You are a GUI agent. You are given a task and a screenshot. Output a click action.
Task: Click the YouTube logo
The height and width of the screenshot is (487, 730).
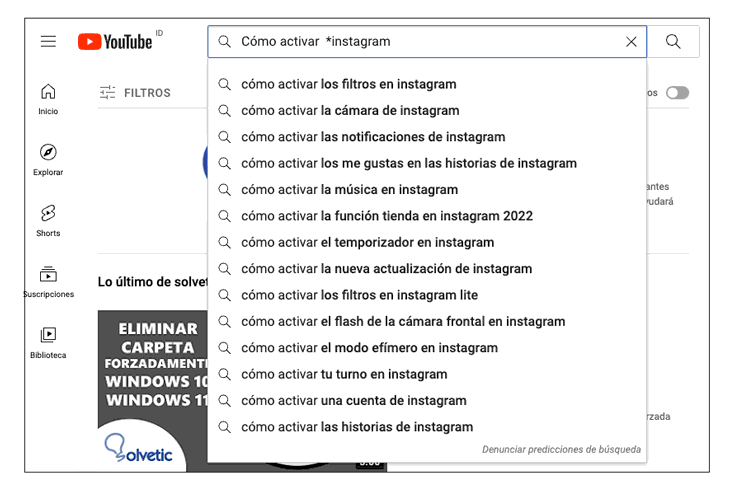coord(115,41)
